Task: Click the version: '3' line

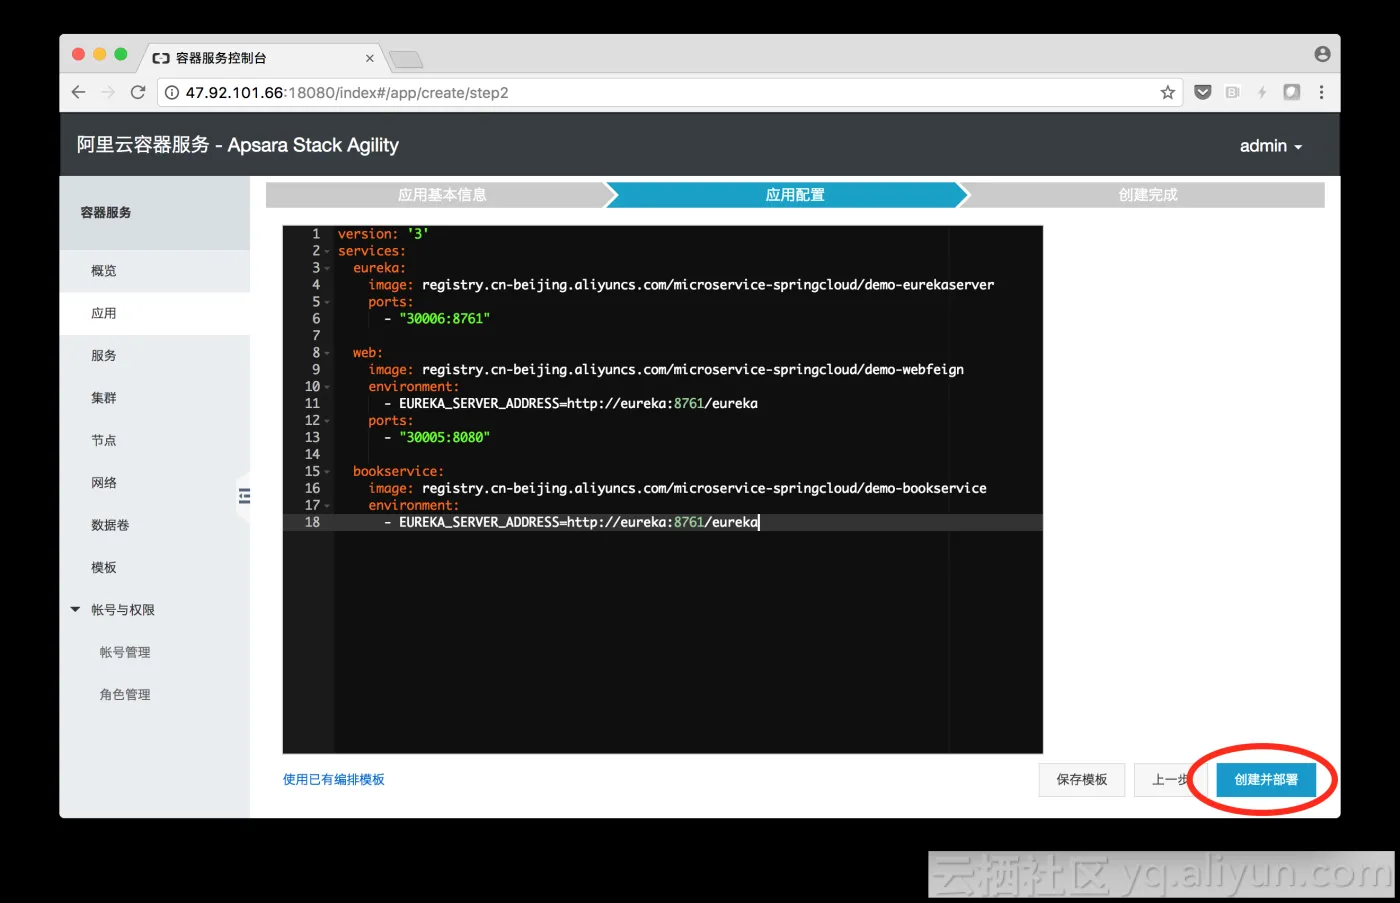Action: click(x=383, y=234)
